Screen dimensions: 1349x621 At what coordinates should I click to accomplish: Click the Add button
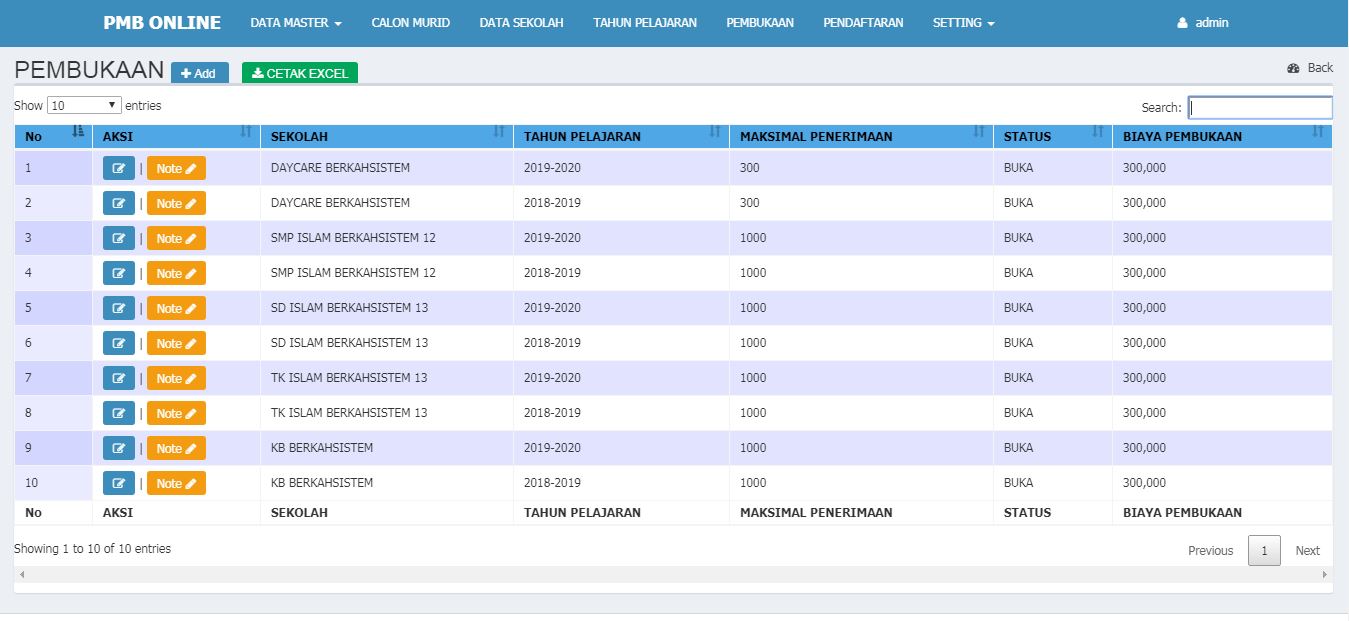point(199,73)
